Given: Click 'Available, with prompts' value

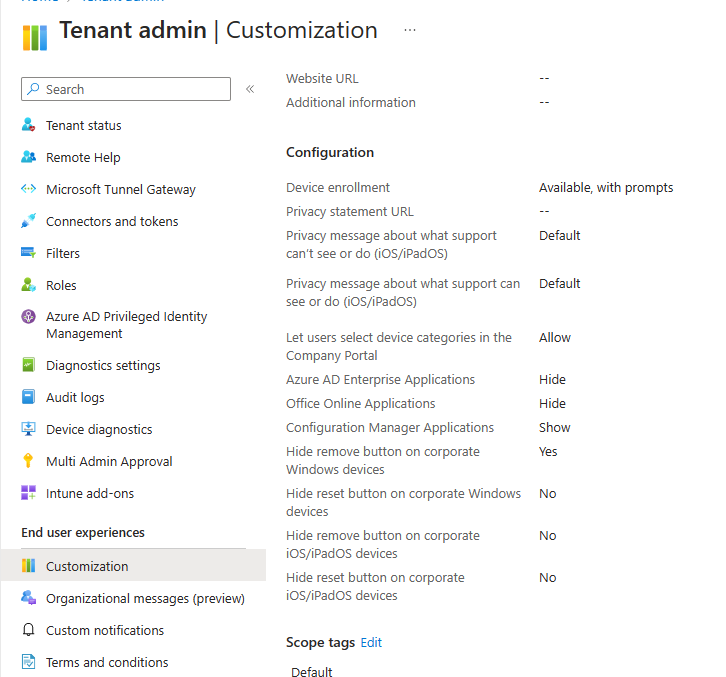Looking at the screenshot, I should pos(606,188).
